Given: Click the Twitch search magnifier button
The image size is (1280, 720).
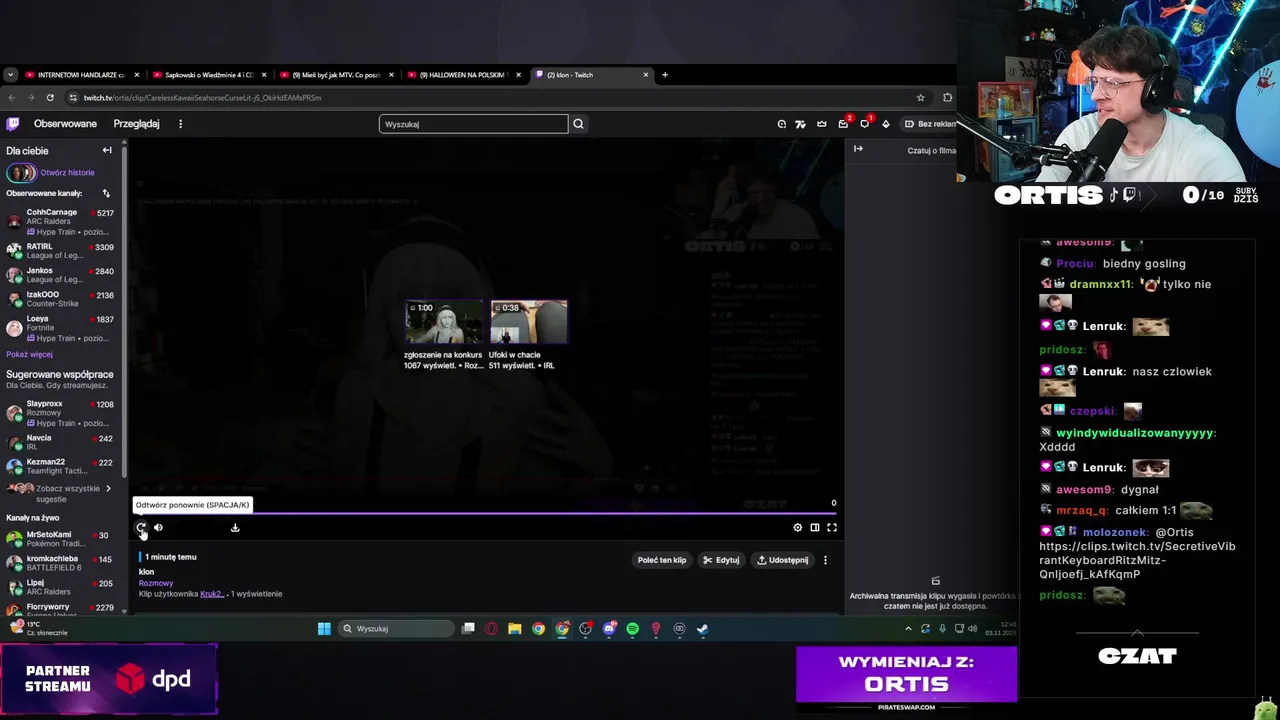Looking at the screenshot, I should pyautogui.click(x=578, y=124).
